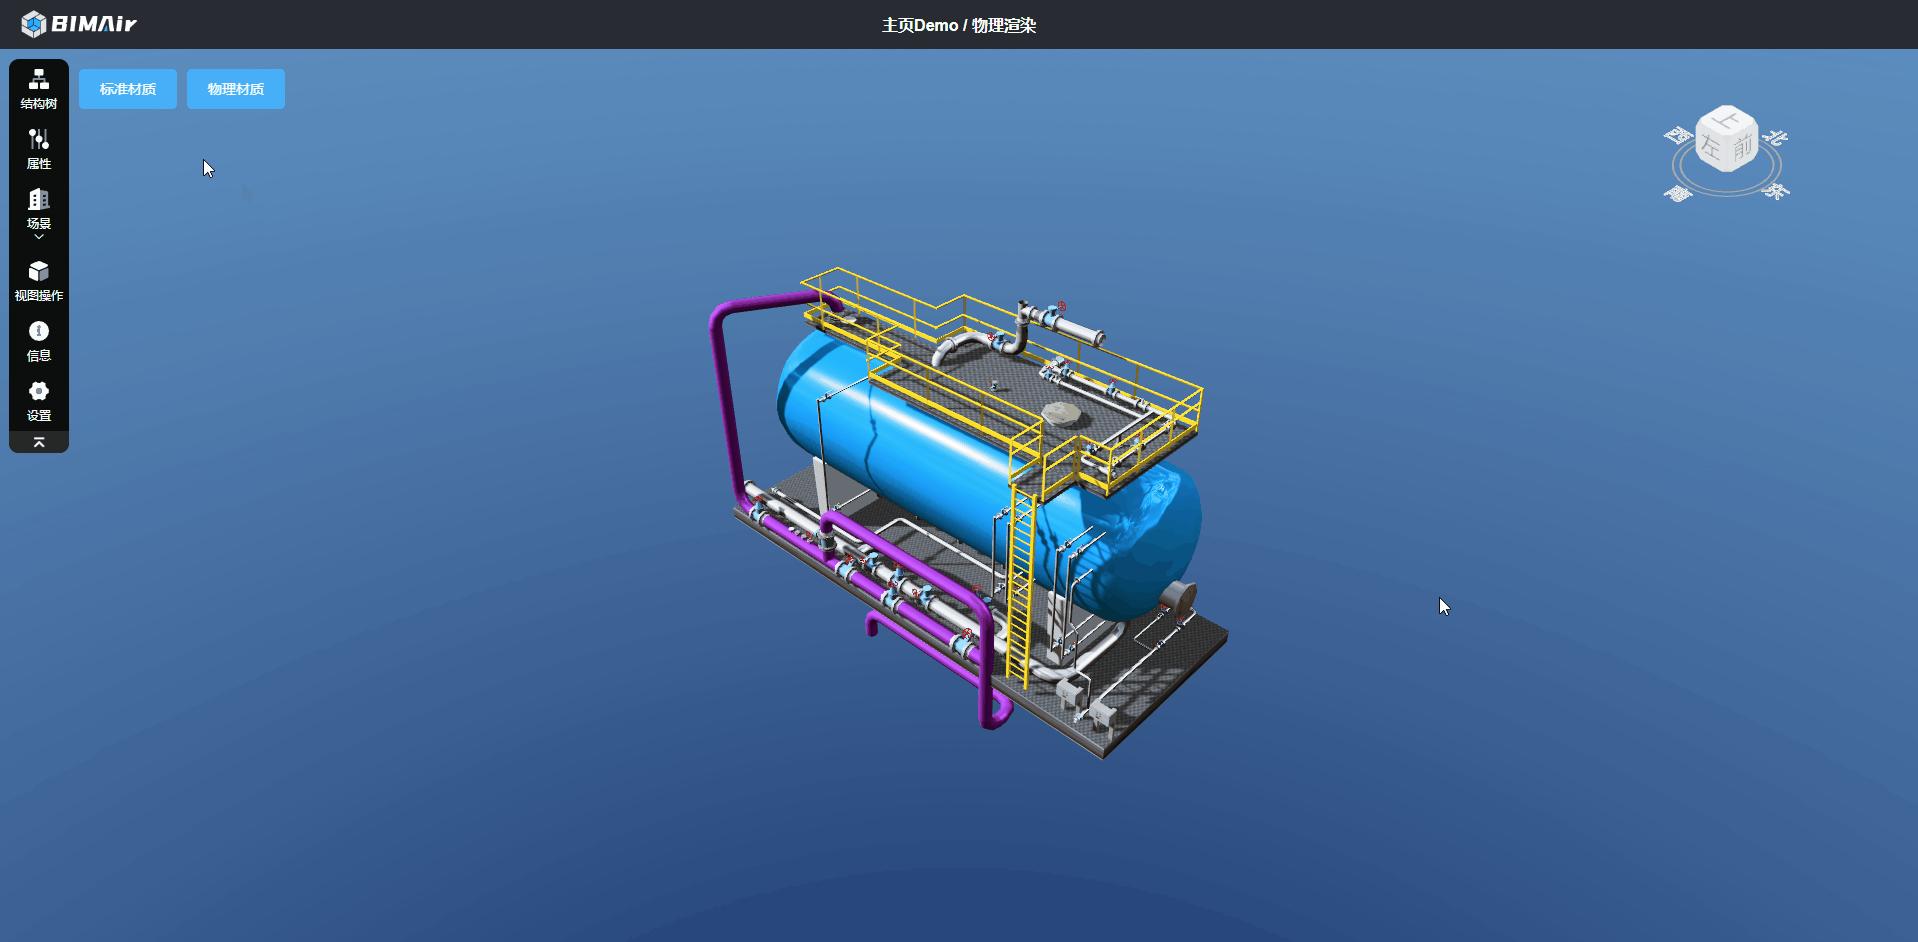Open the 视图操作 view operations tool
The image size is (1918, 942).
pyautogui.click(x=39, y=281)
